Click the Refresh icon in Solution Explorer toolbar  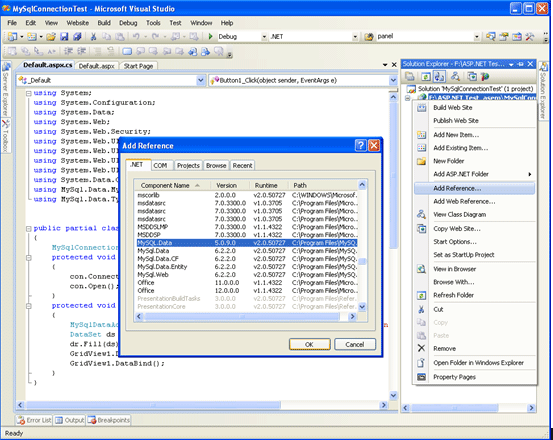426,76
